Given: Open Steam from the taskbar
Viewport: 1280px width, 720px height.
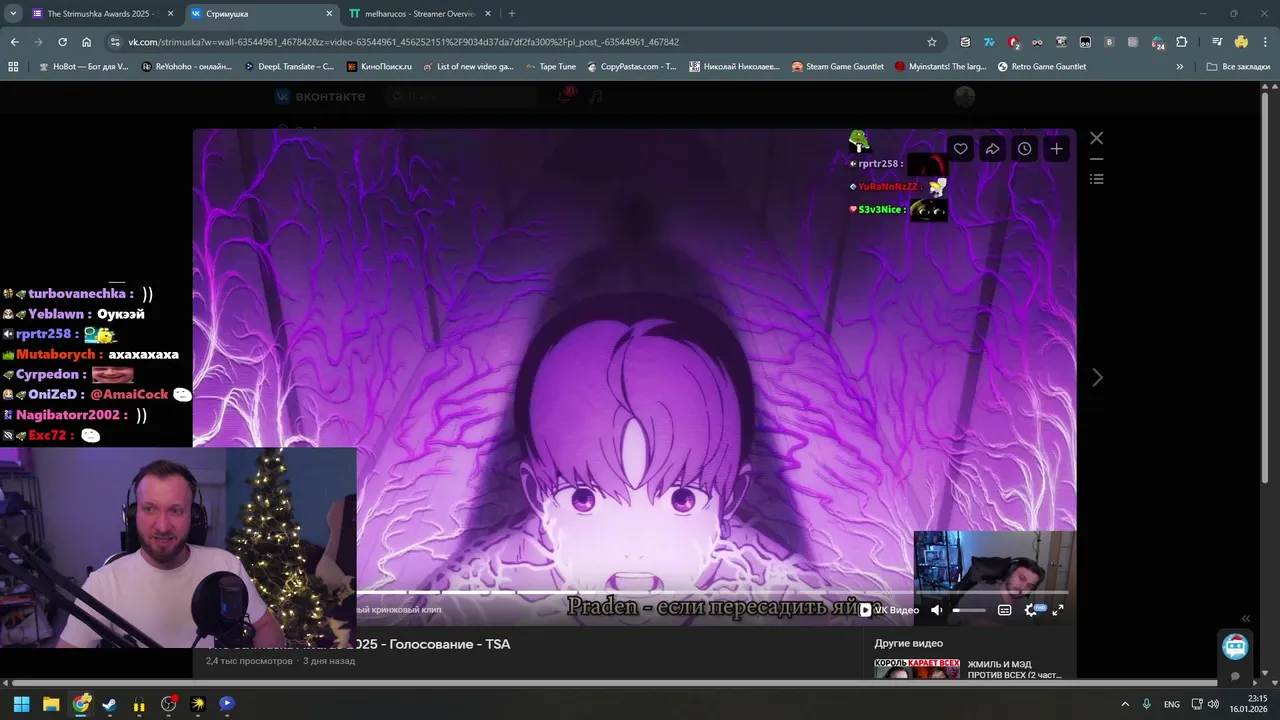Looking at the screenshot, I should coord(109,704).
